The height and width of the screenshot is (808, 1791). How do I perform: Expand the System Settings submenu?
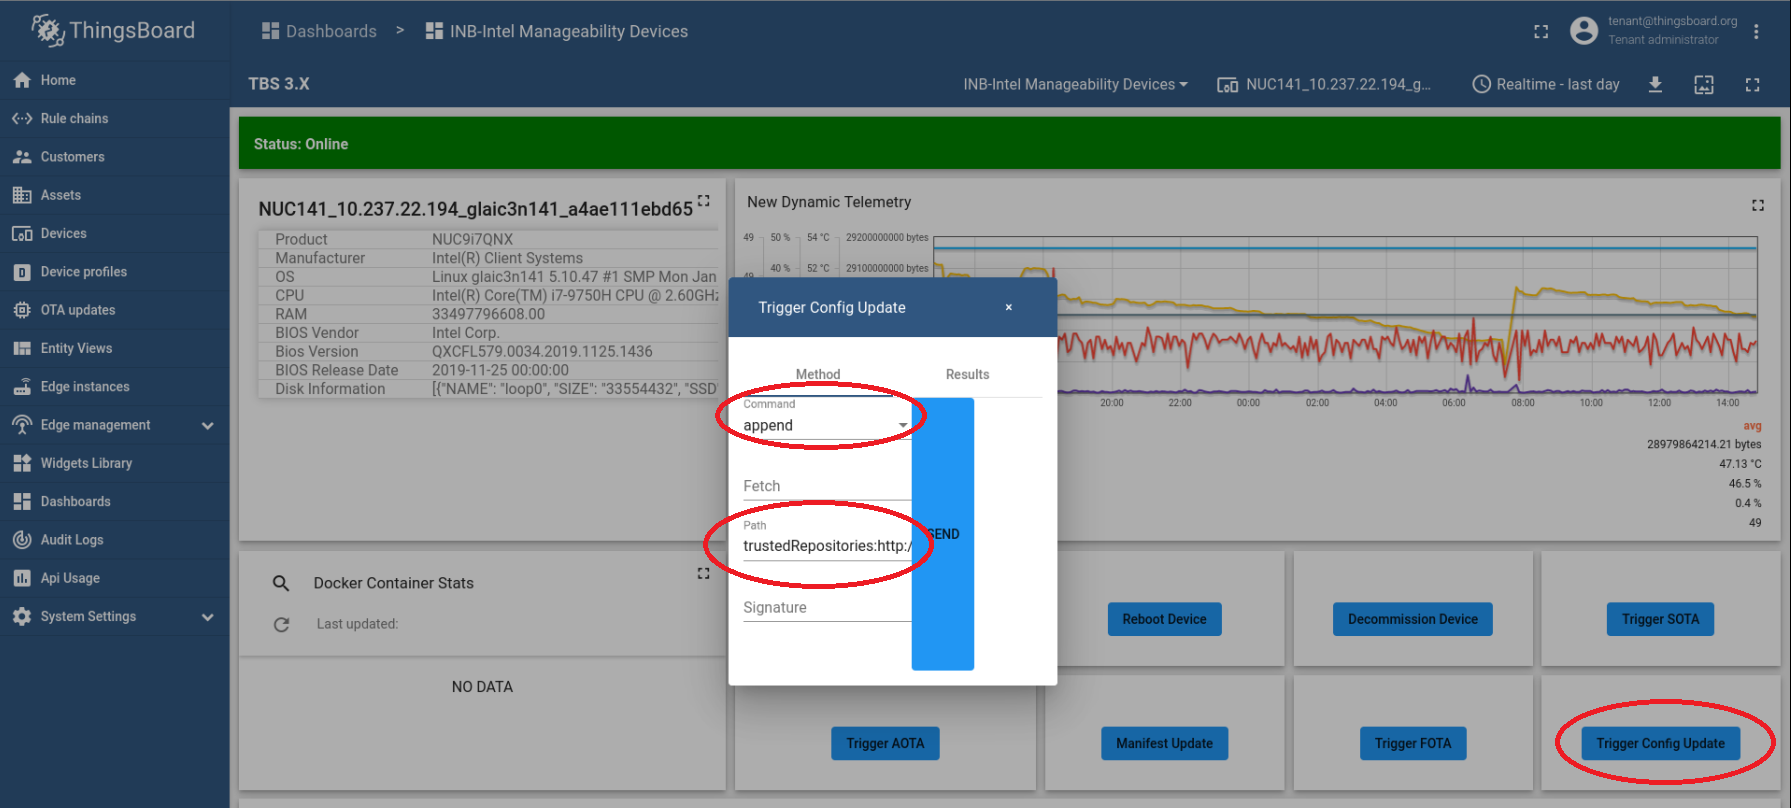pos(207,617)
